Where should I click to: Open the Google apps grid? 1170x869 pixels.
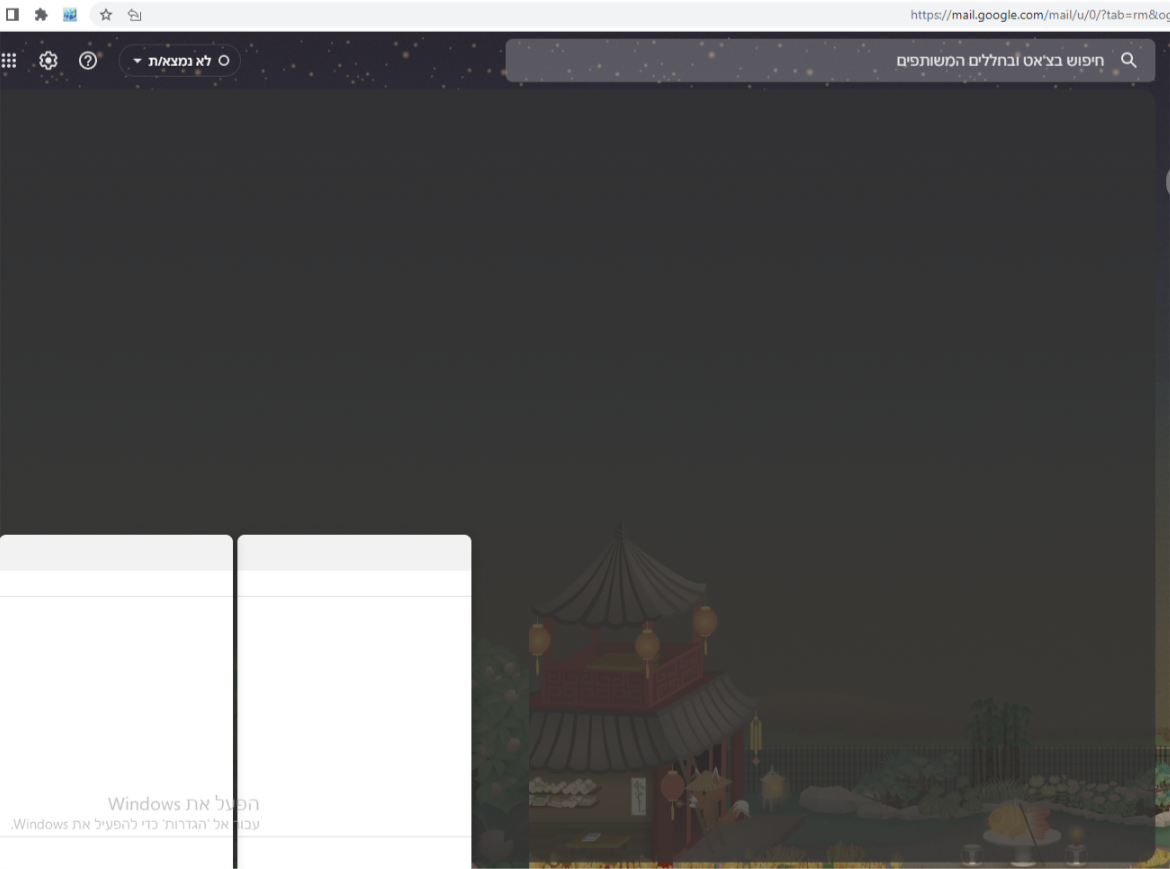[x=9, y=60]
